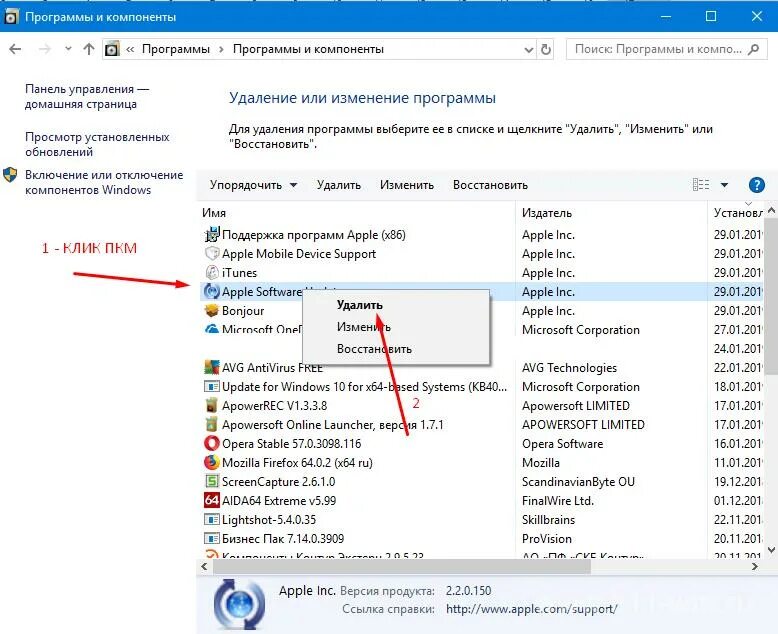Open View installed updates link
The image size is (778, 634).
[x=97, y=144]
